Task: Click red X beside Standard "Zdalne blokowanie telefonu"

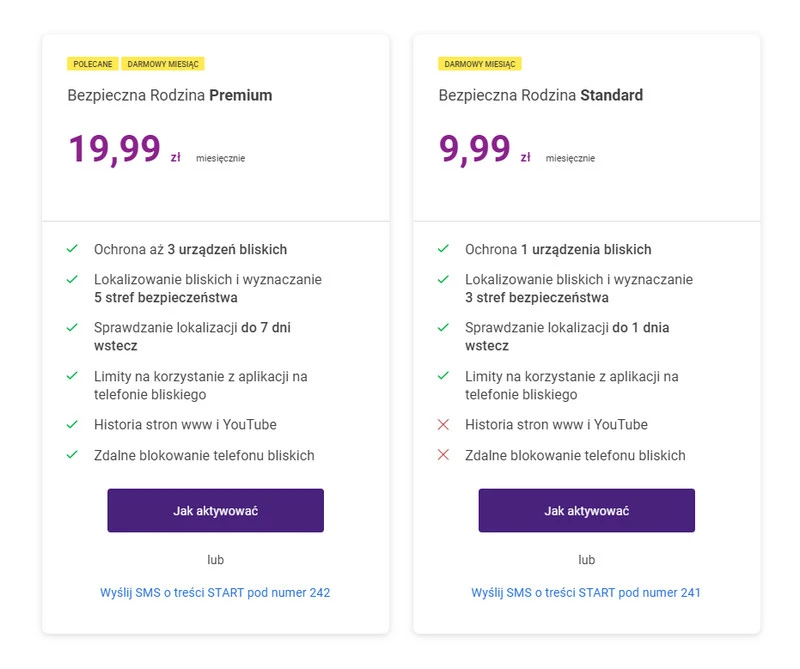Action: (x=443, y=455)
